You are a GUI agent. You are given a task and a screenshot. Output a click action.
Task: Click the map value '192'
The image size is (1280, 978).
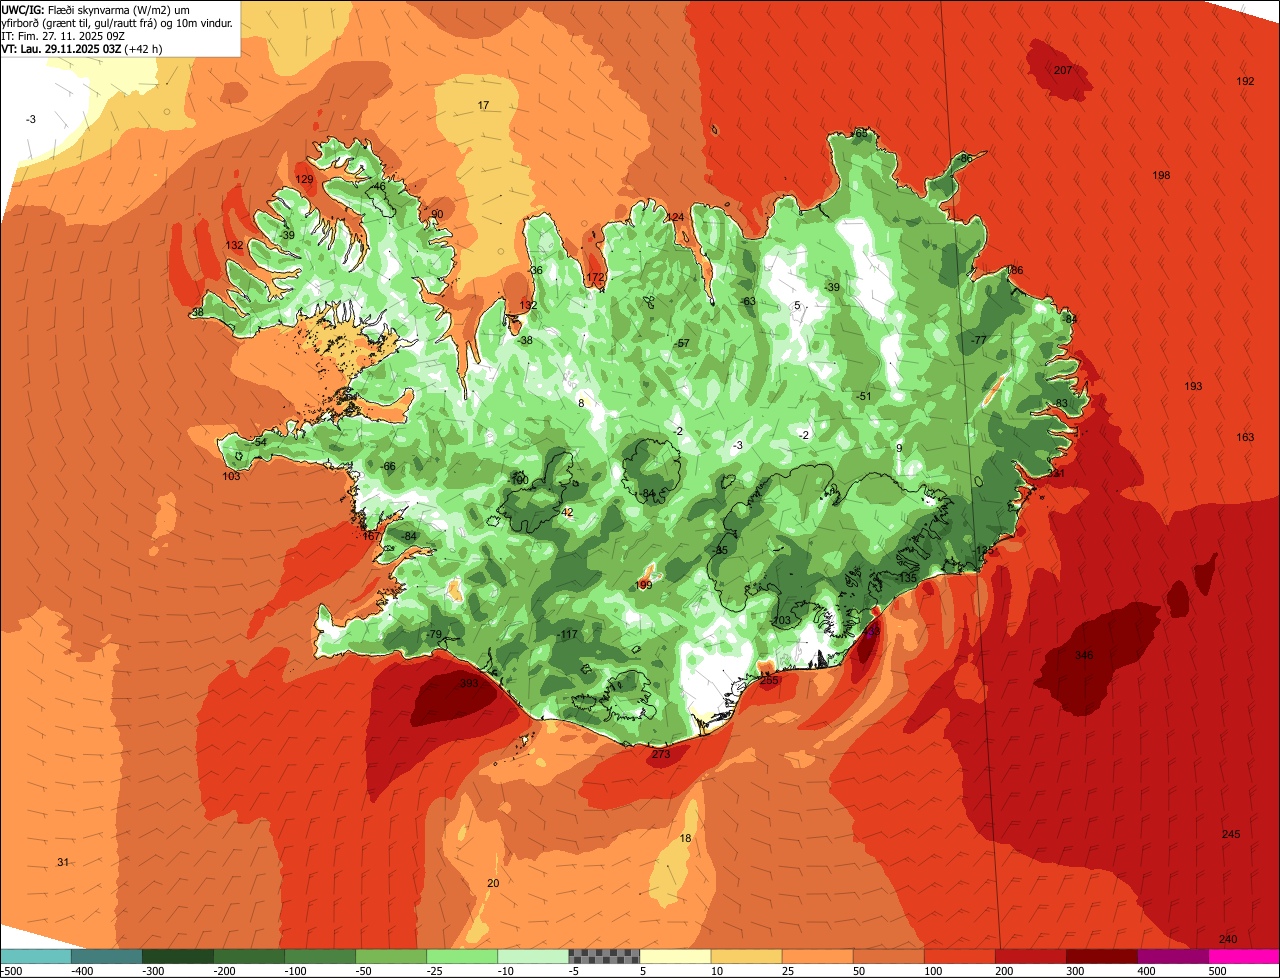coord(1245,81)
